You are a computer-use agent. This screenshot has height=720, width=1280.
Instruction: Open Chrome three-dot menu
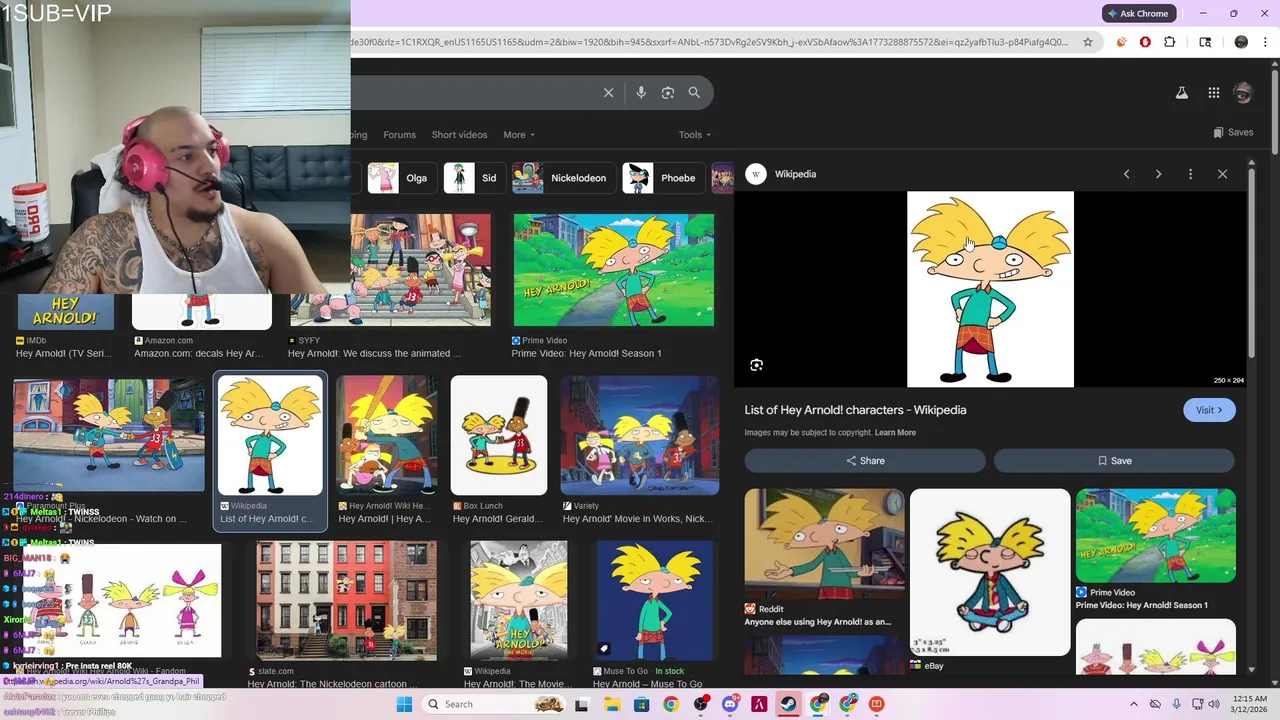pyautogui.click(x=1265, y=42)
